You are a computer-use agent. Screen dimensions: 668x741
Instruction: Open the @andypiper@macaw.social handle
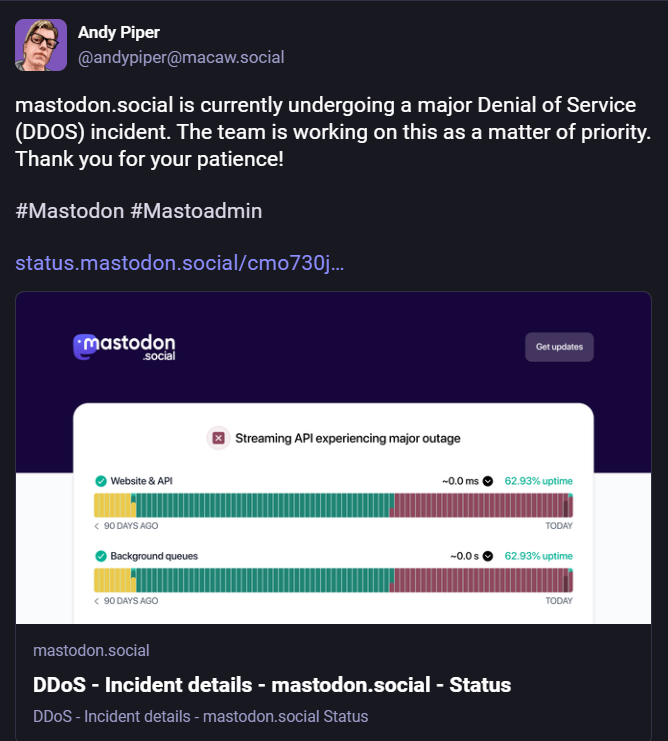181,57
